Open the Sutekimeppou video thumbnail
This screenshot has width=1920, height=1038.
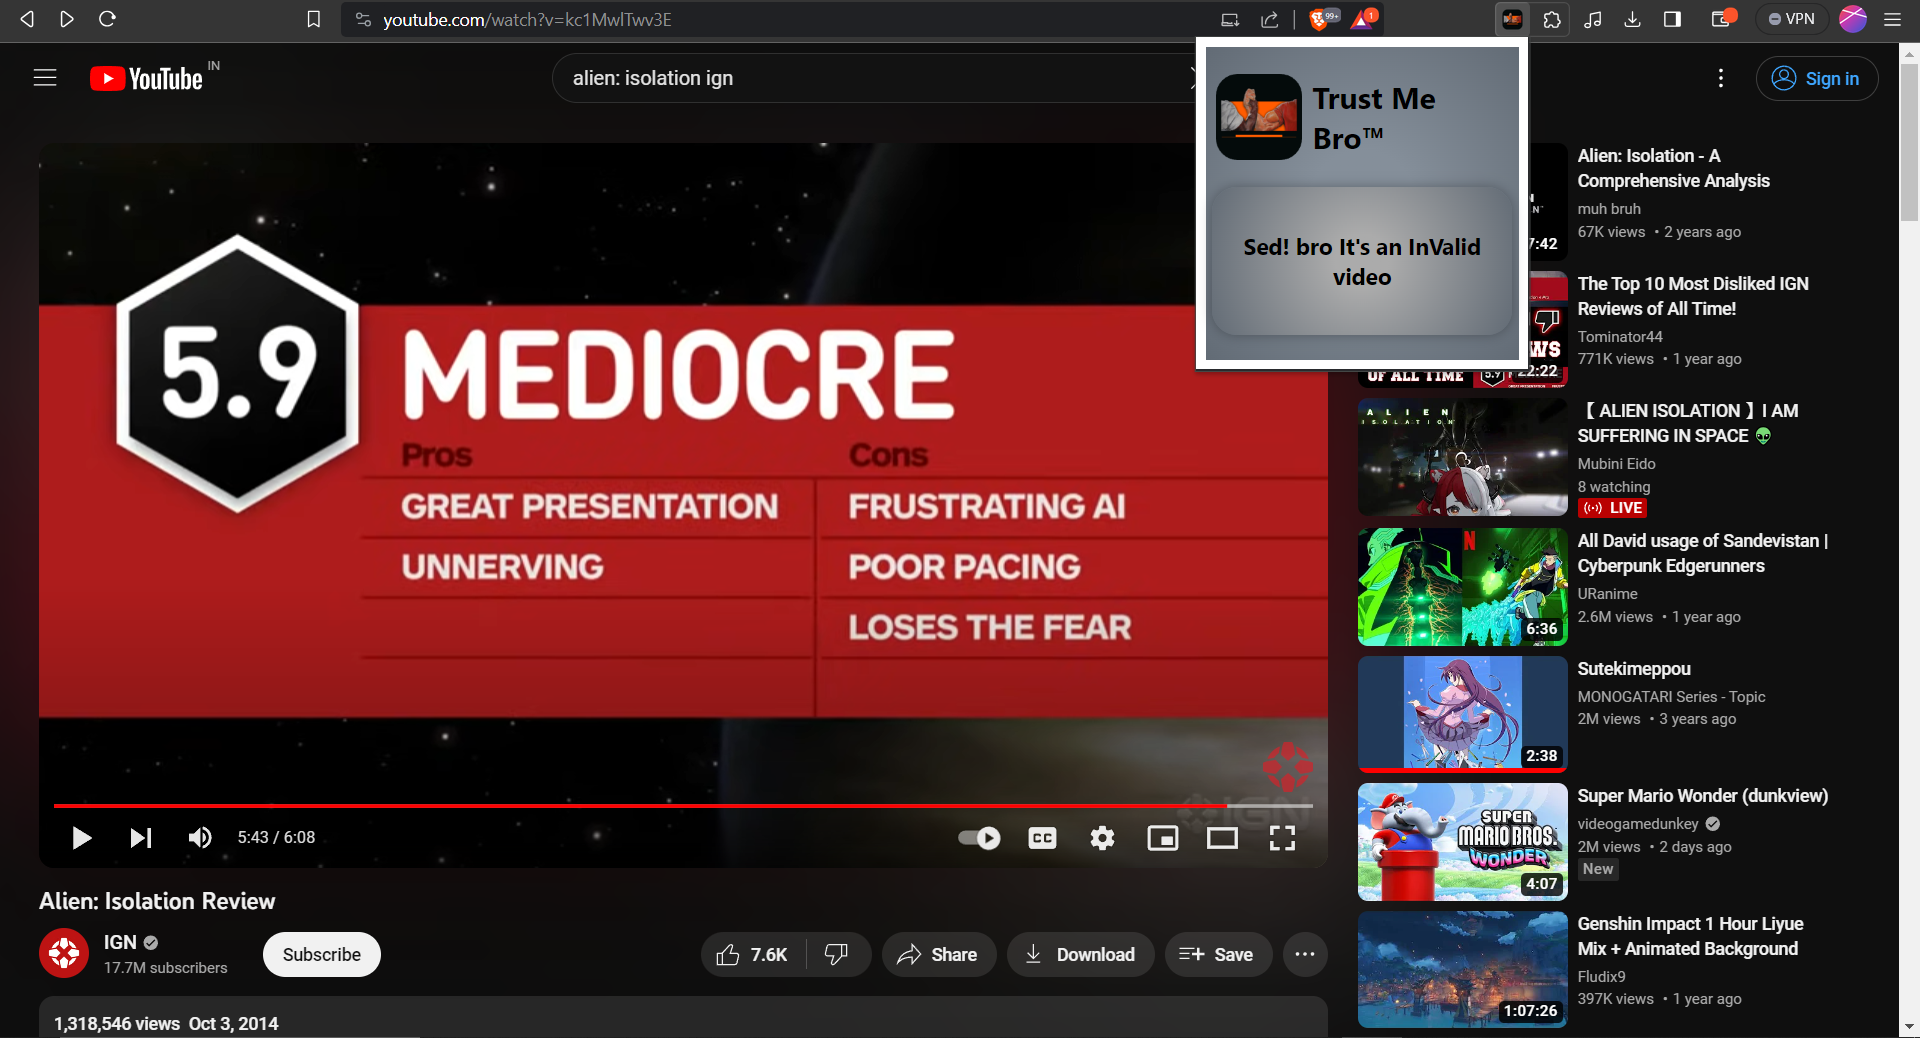point(1462,714)
